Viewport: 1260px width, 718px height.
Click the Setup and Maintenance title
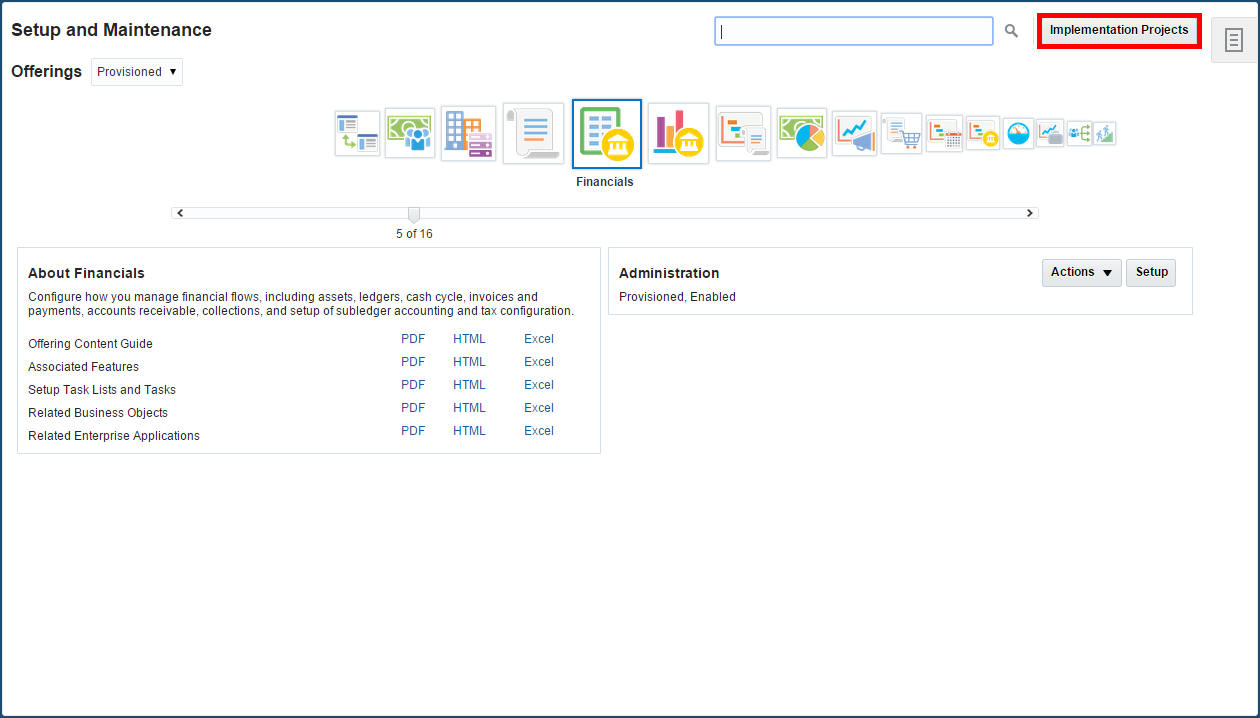(x=111, y=30)
